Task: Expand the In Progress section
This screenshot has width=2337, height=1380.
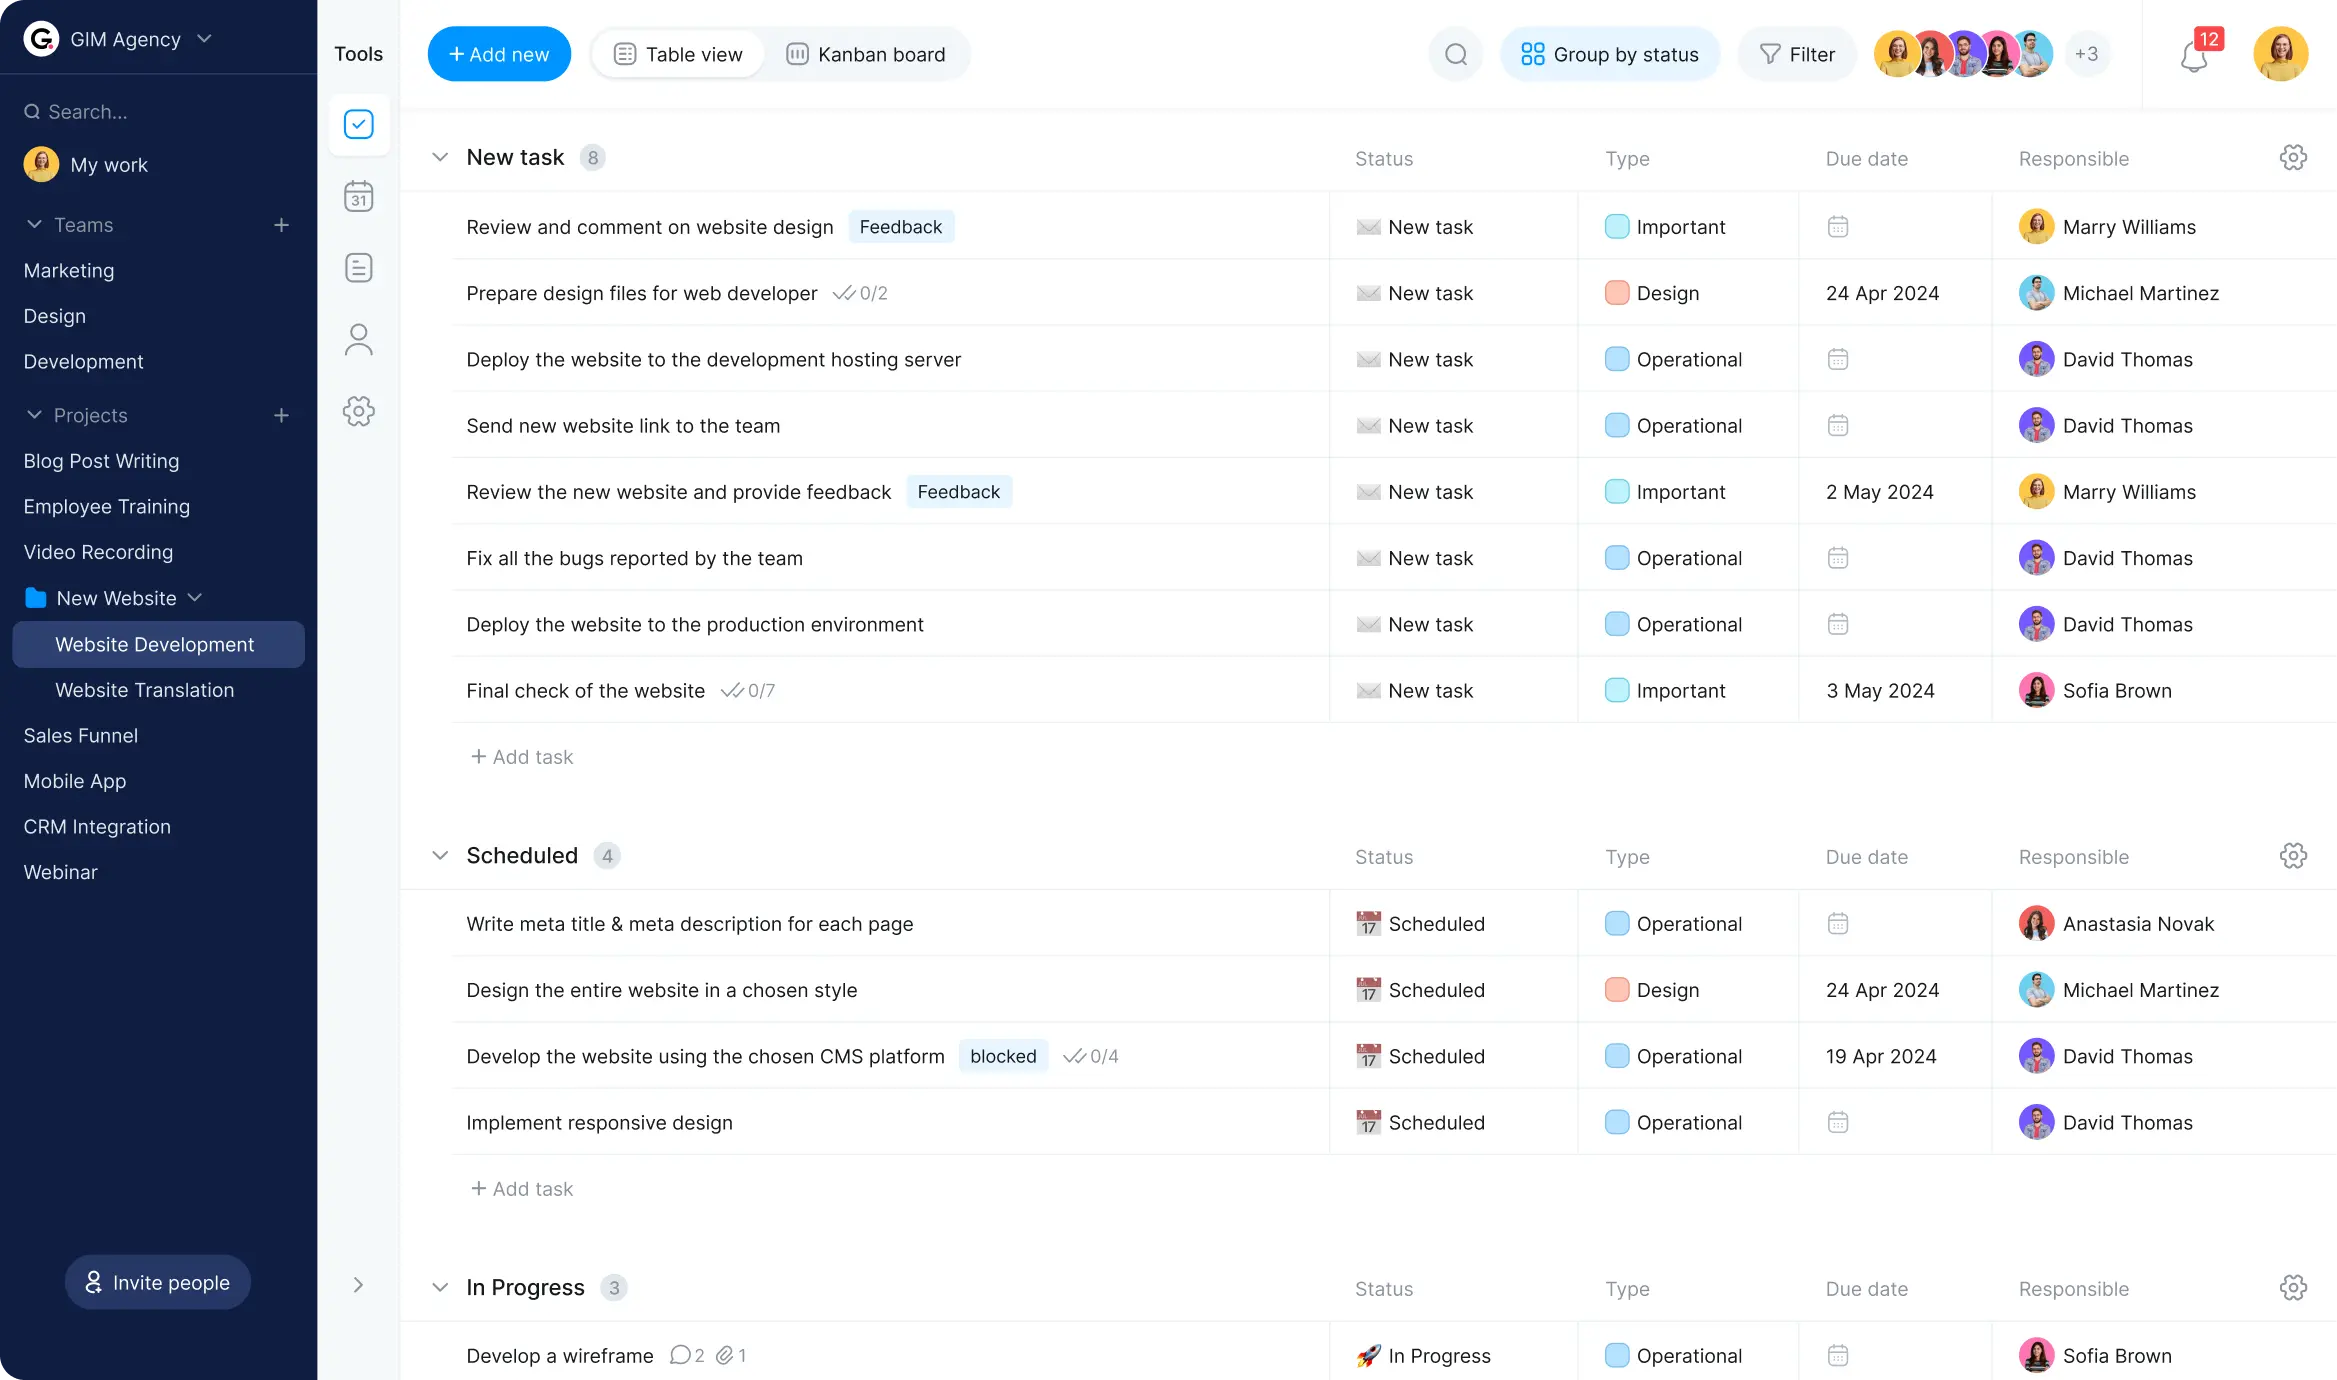Action: click(x=438, y=1286)
